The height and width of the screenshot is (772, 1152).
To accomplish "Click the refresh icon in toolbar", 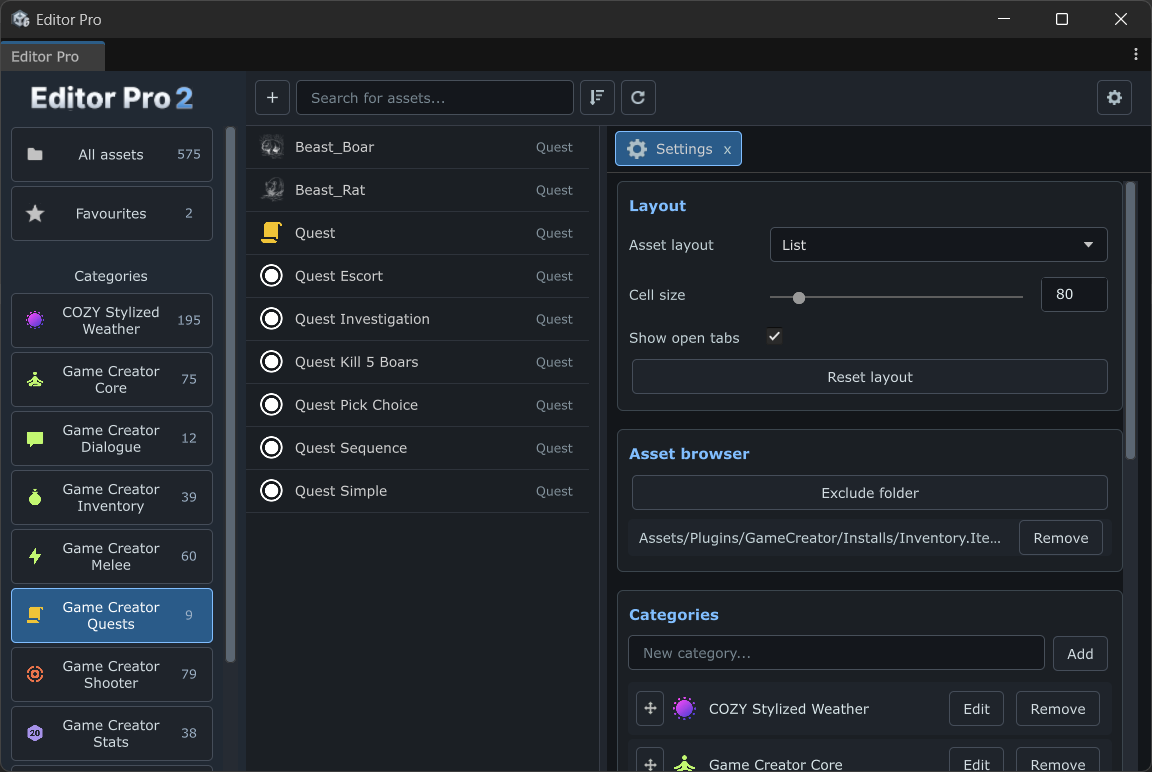I will click(638, 98).
